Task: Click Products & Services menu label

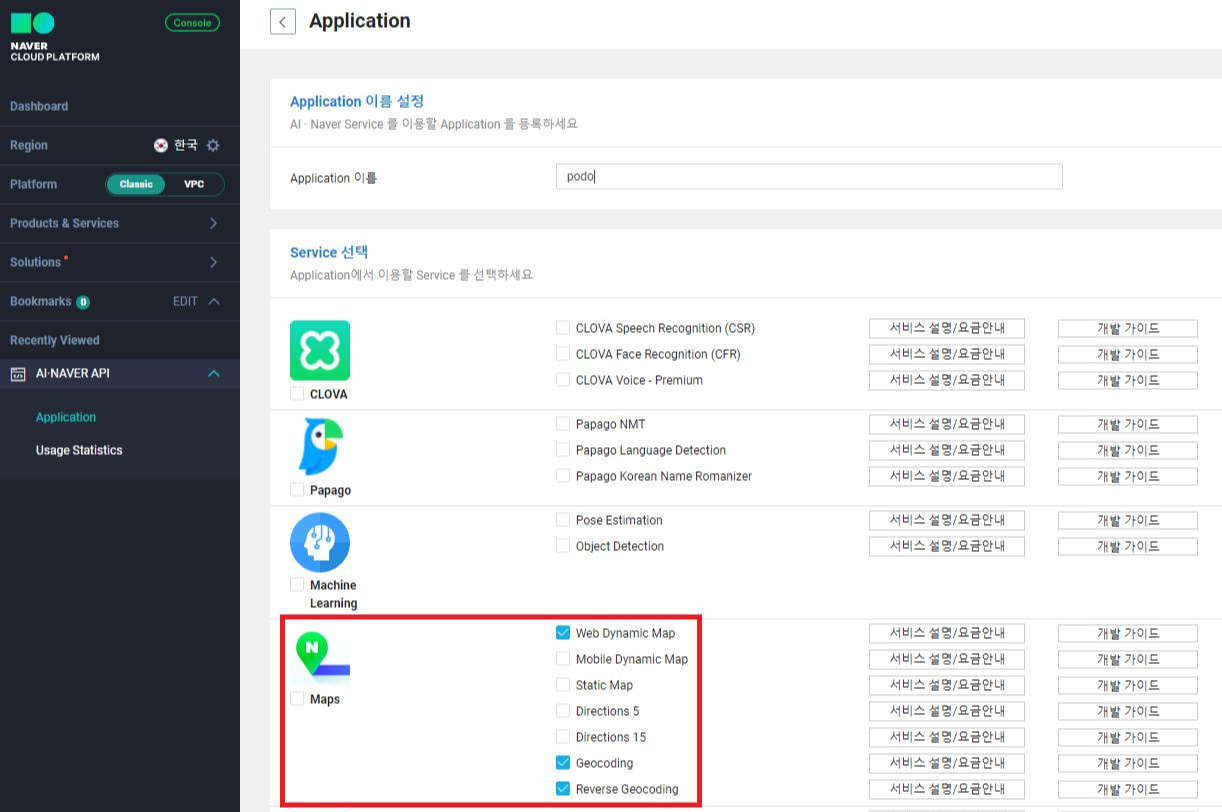Action: click(64, 223)
